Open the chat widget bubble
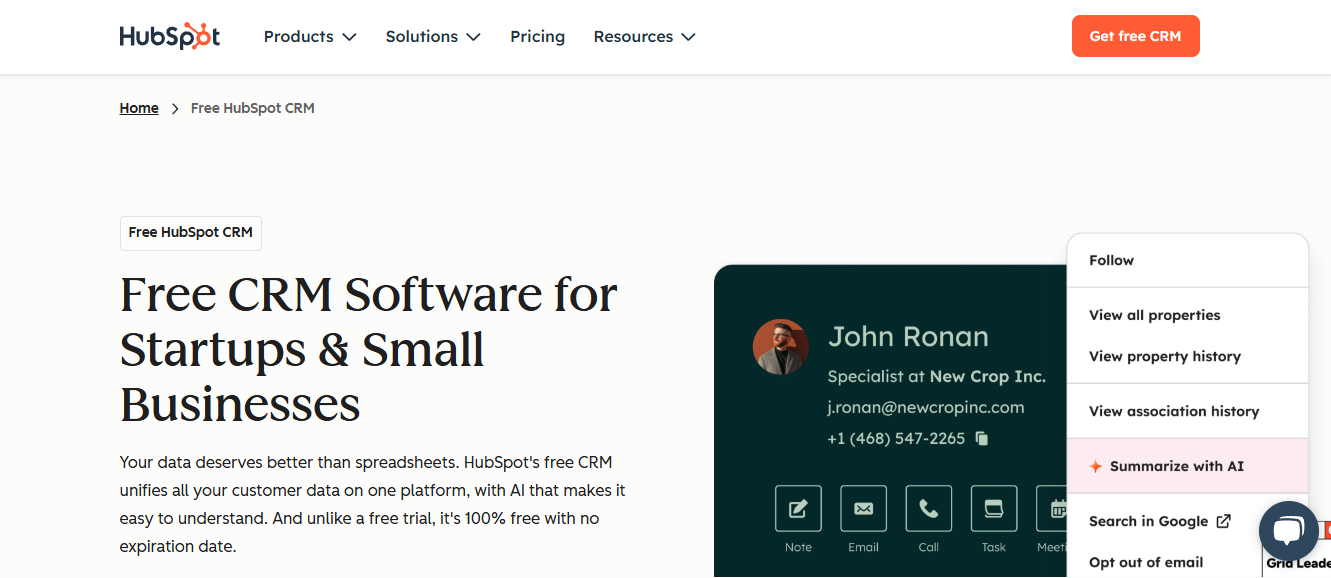The height and width of the screenshot is (578, 1331). pyautogui.click(x=1289, y=531)
